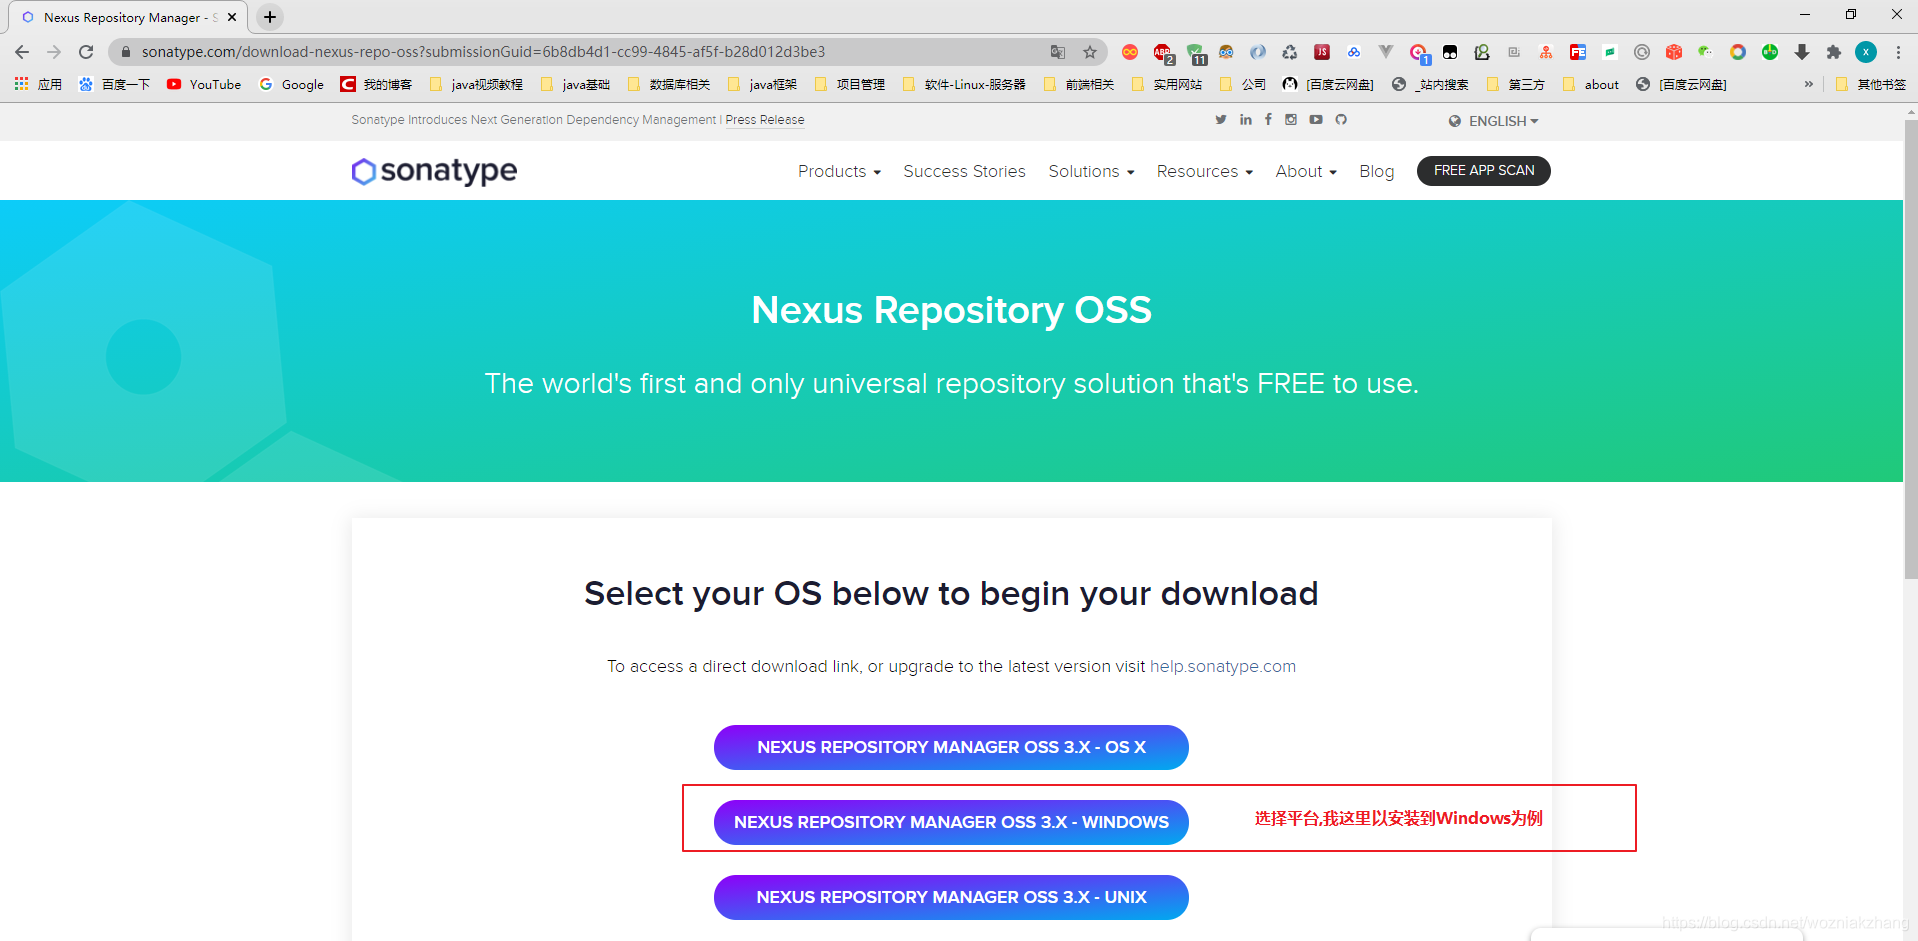Open the 前端相关 bookmark folder
The image size is (1918, 941).
tap(1079, 85)
